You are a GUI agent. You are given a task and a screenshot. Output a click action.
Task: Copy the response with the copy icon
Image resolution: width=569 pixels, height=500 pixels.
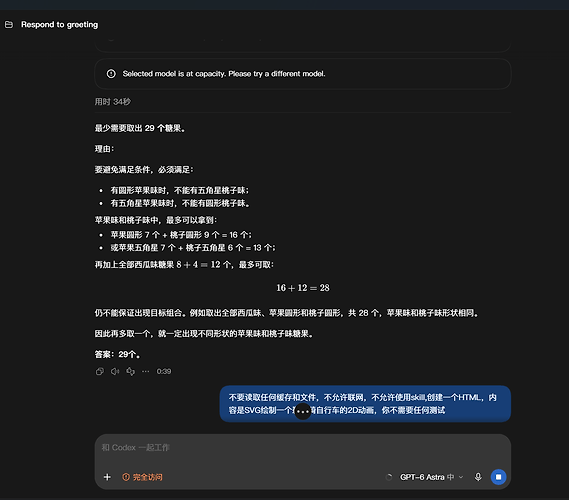pos(100,371)
